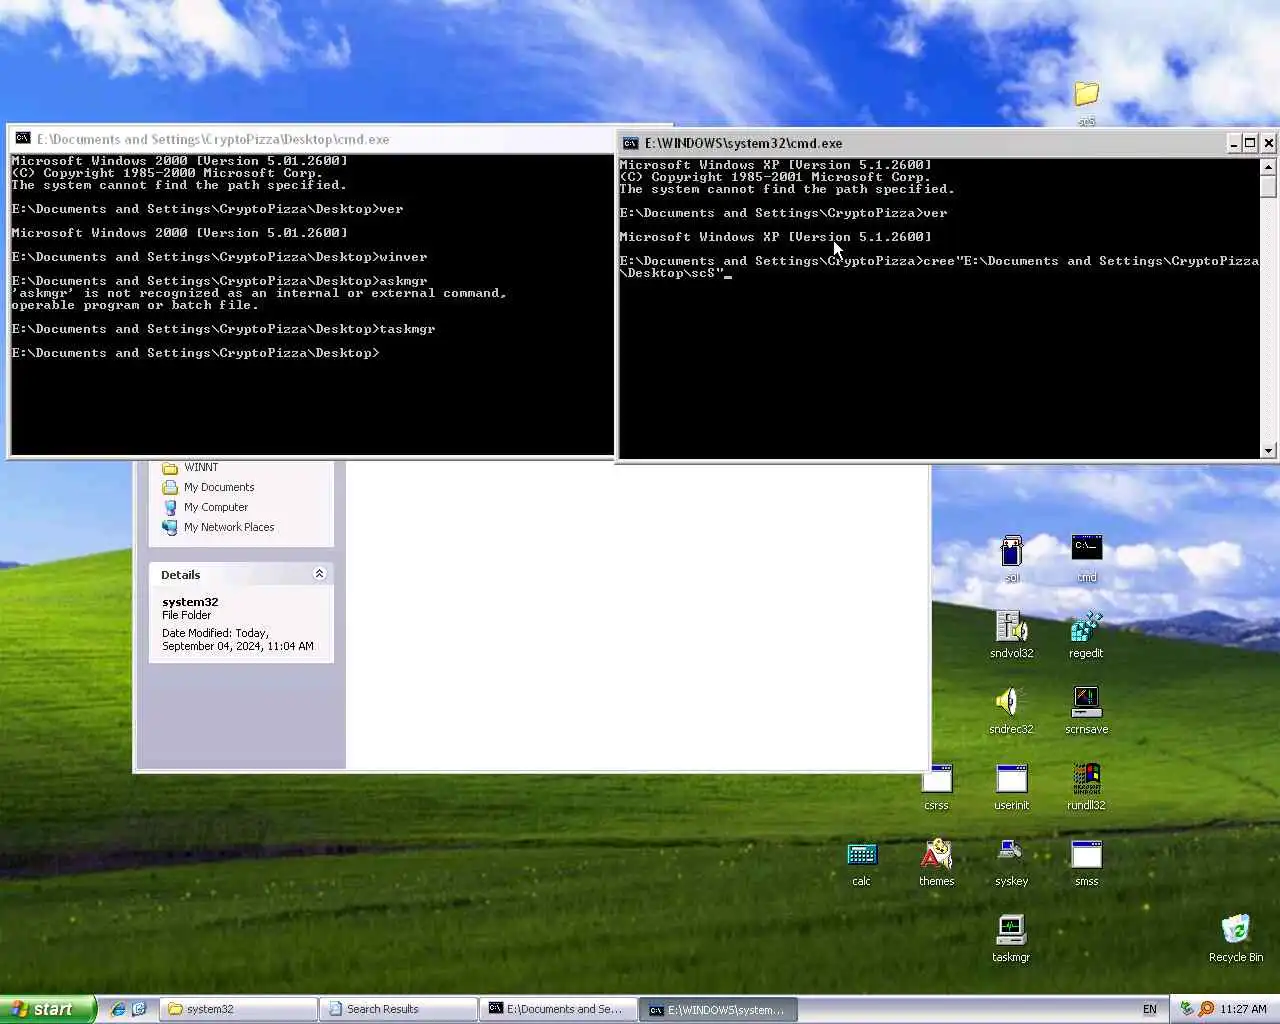
Task: Click the taskbar clock showing 11:27 AM
Action: (1243, 1009)
